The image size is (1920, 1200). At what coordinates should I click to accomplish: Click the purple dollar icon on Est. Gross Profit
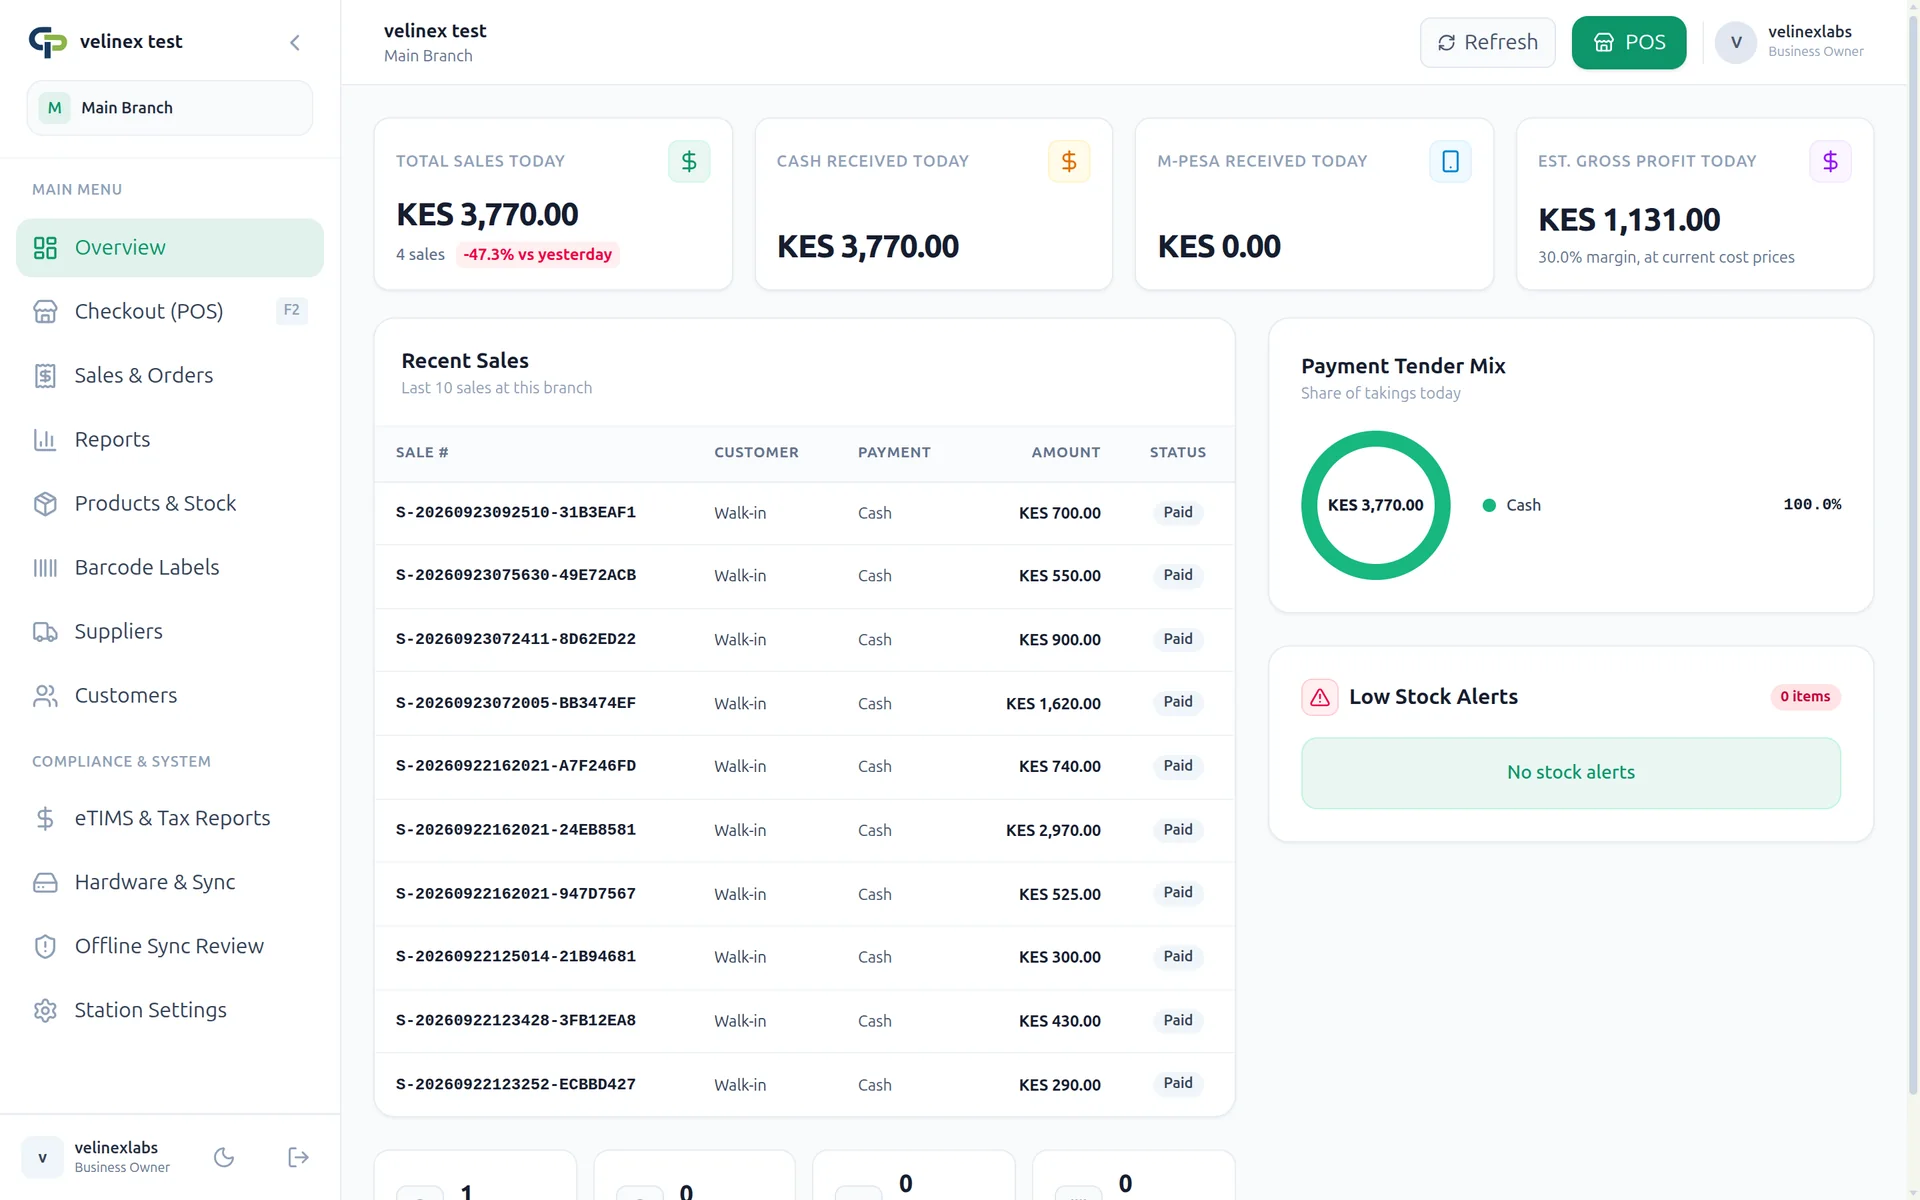coord(1830,162)
